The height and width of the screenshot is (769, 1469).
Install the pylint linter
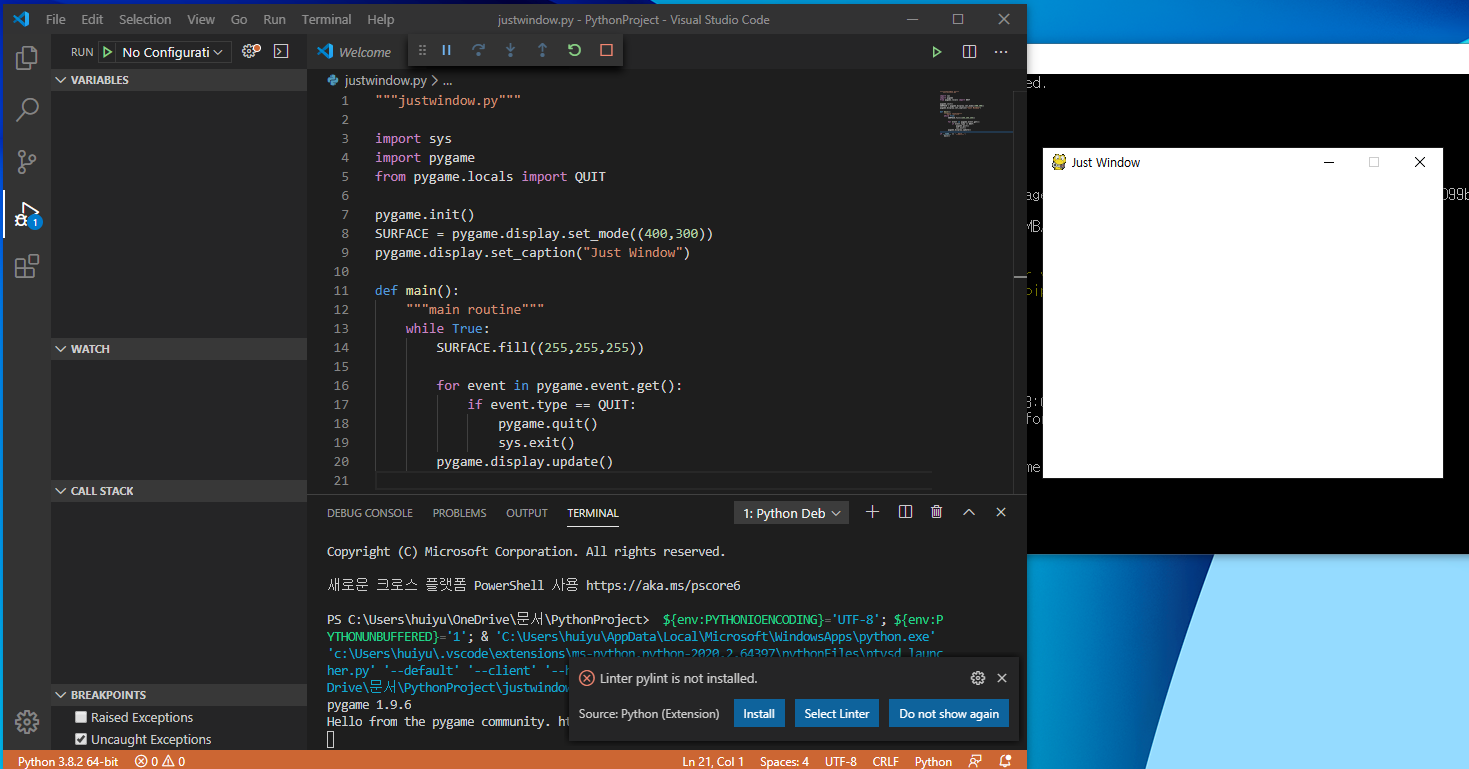759,713
